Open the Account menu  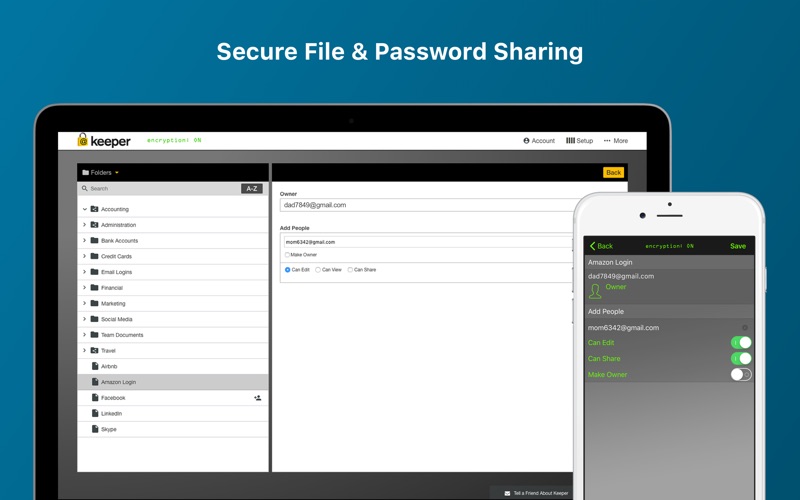539,141
